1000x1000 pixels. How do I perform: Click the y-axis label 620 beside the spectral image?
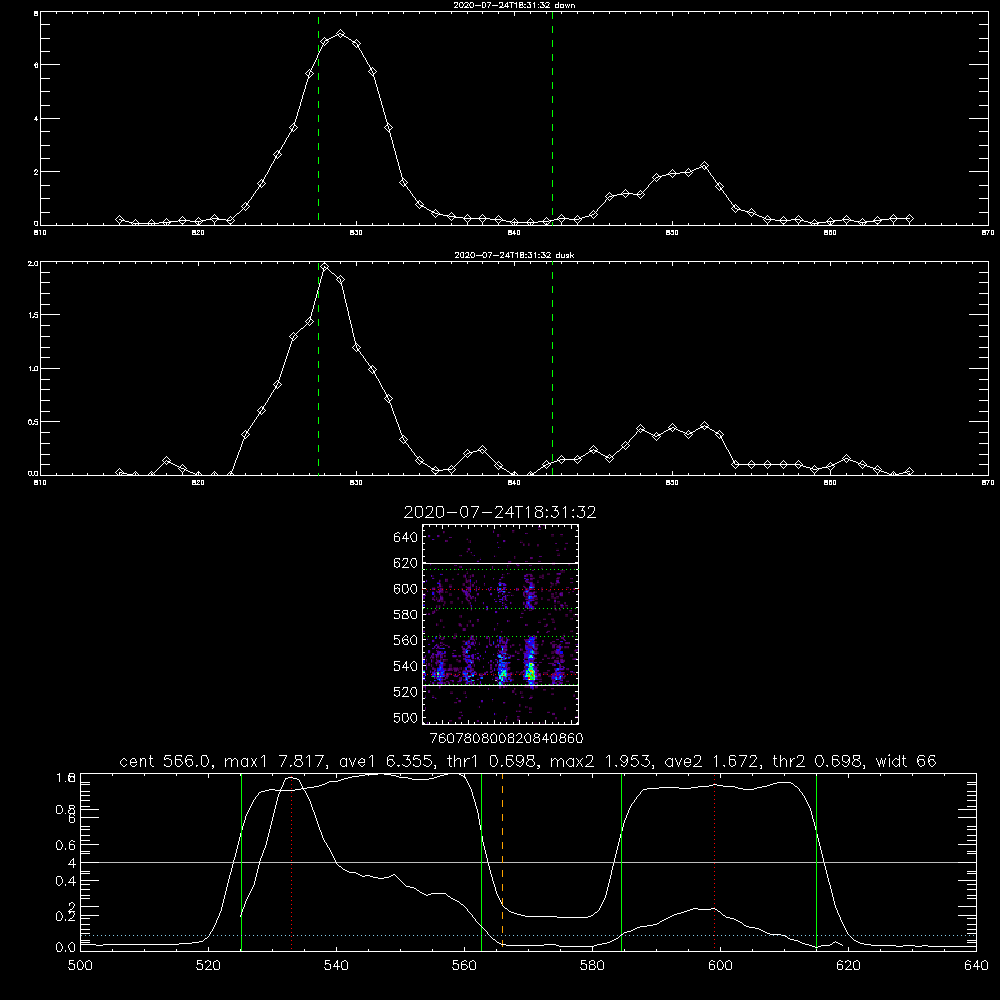(406, 563)
